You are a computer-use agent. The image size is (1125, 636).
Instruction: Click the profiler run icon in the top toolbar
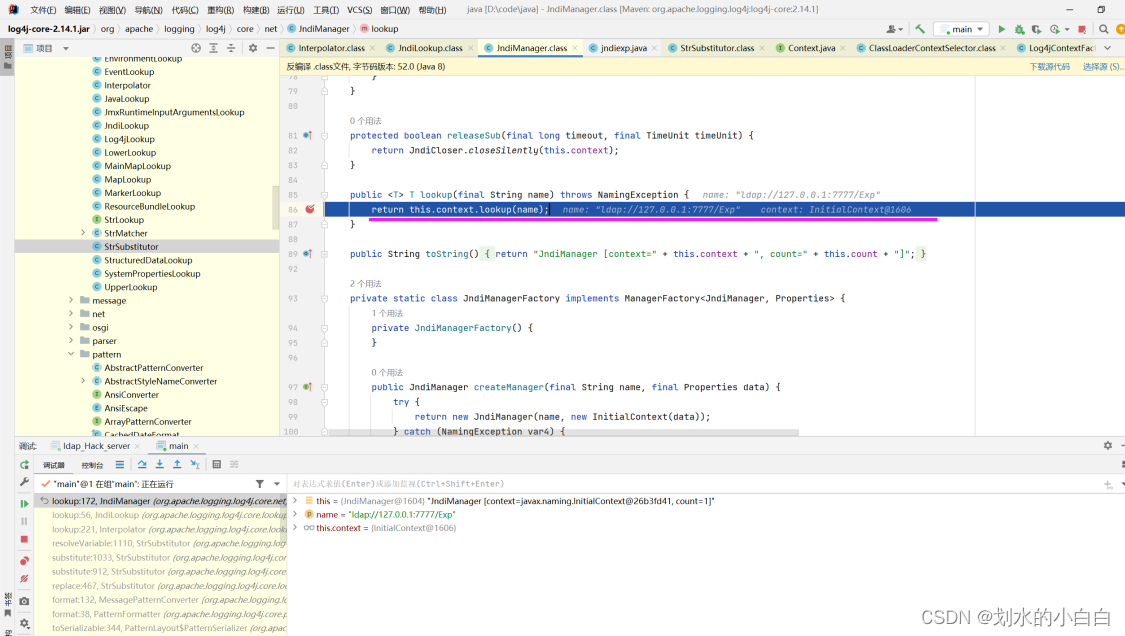pos(1054,29)
